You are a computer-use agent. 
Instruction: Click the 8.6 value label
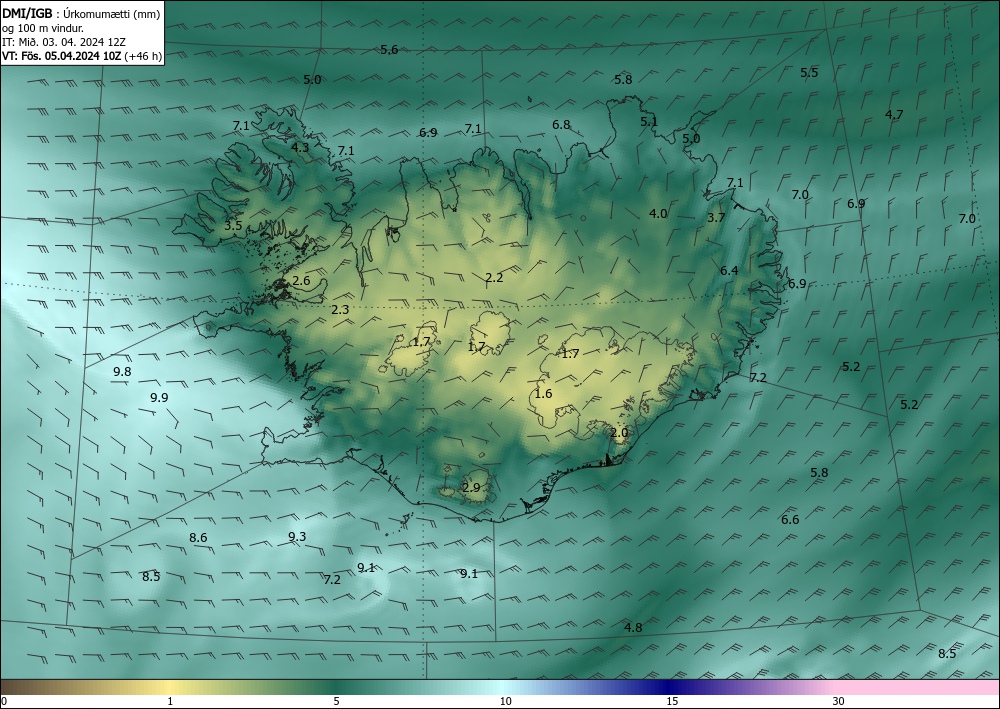(x=198, y=538)
